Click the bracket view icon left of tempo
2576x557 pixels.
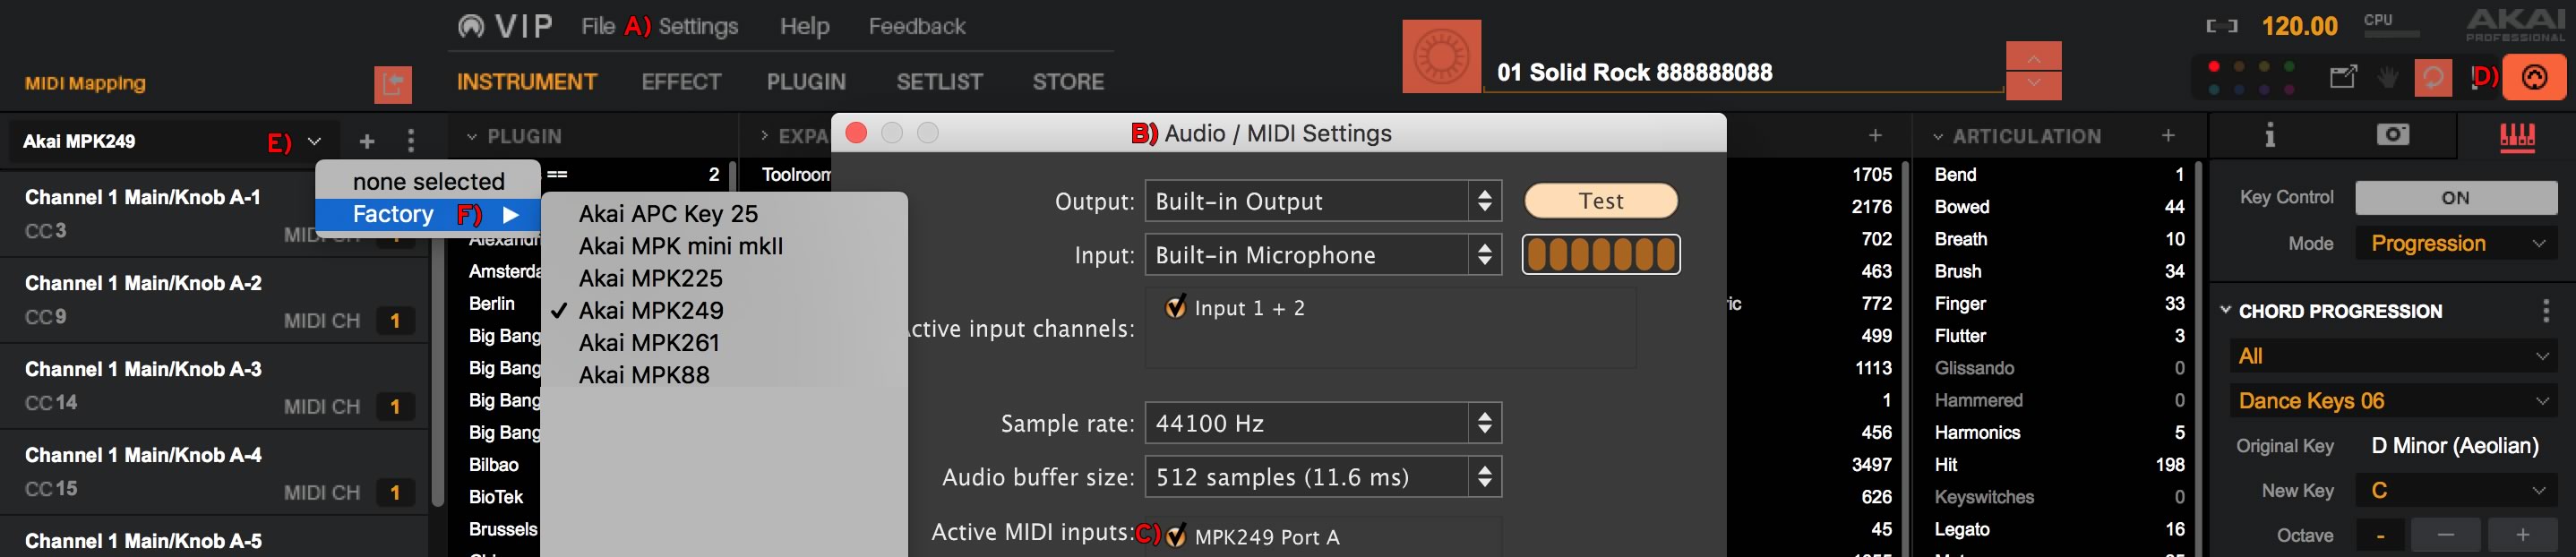click(2221, 26)
